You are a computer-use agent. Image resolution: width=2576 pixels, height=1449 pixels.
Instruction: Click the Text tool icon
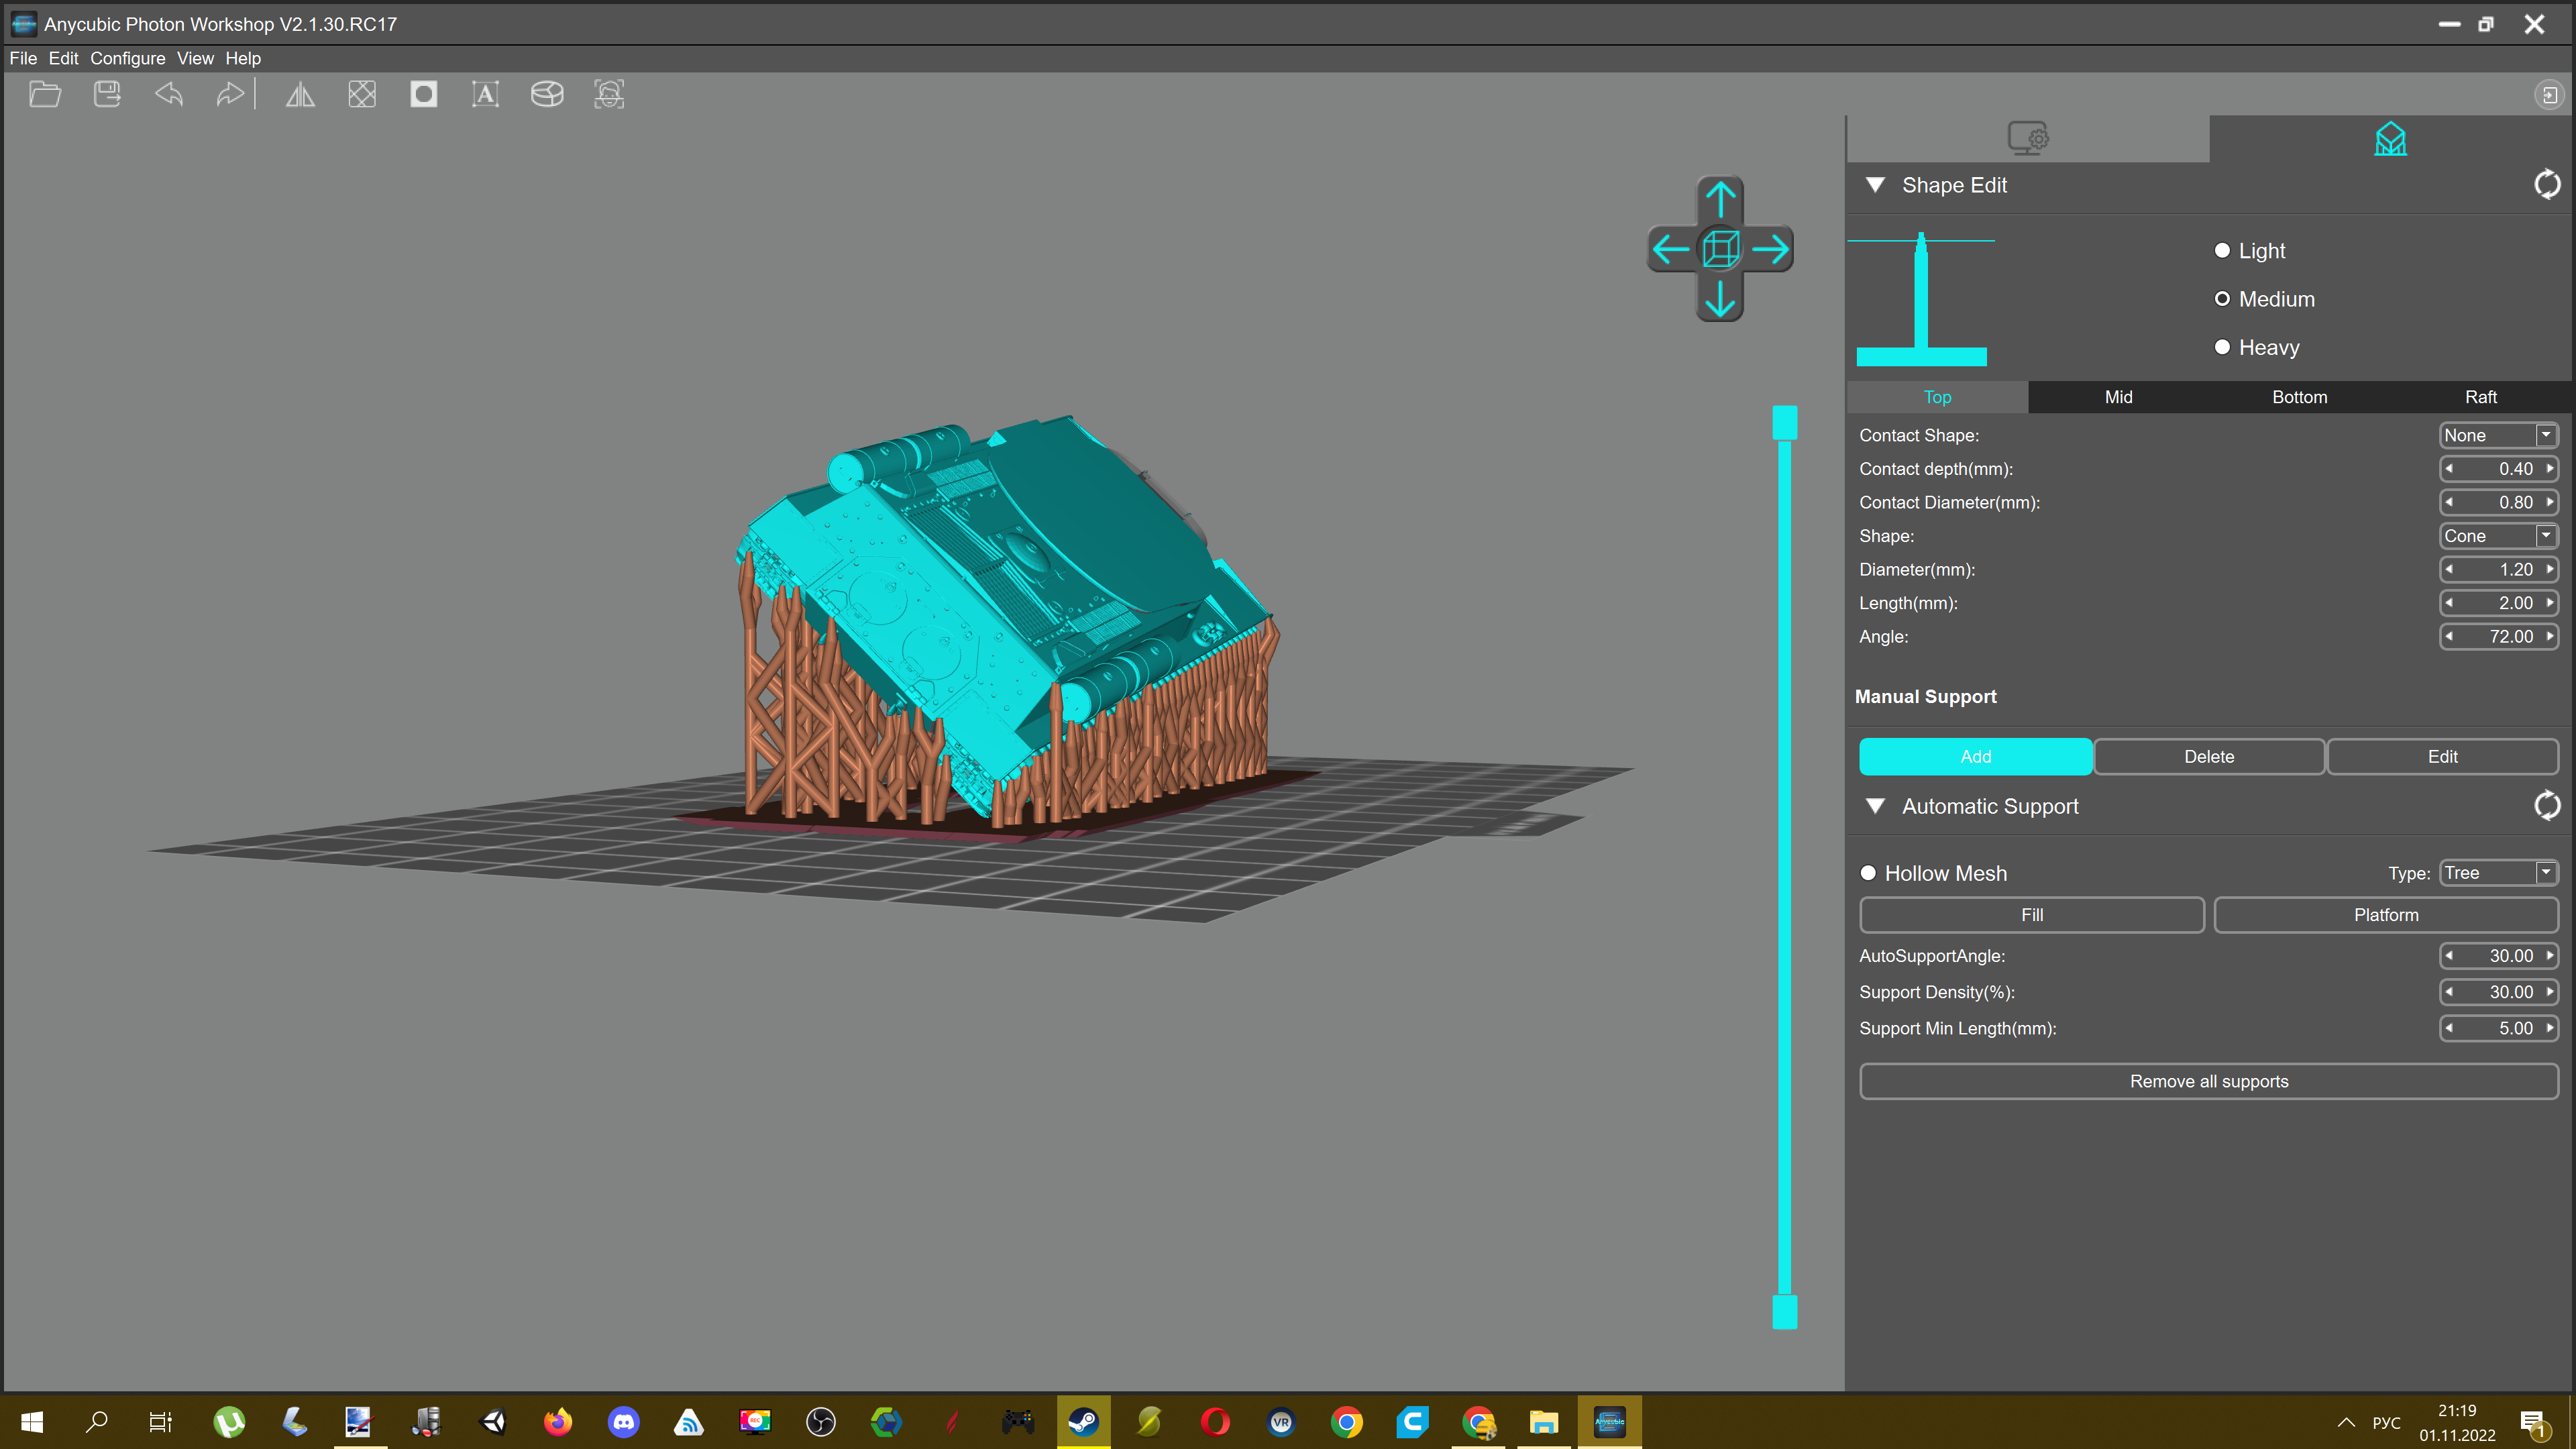coord(485,95)
